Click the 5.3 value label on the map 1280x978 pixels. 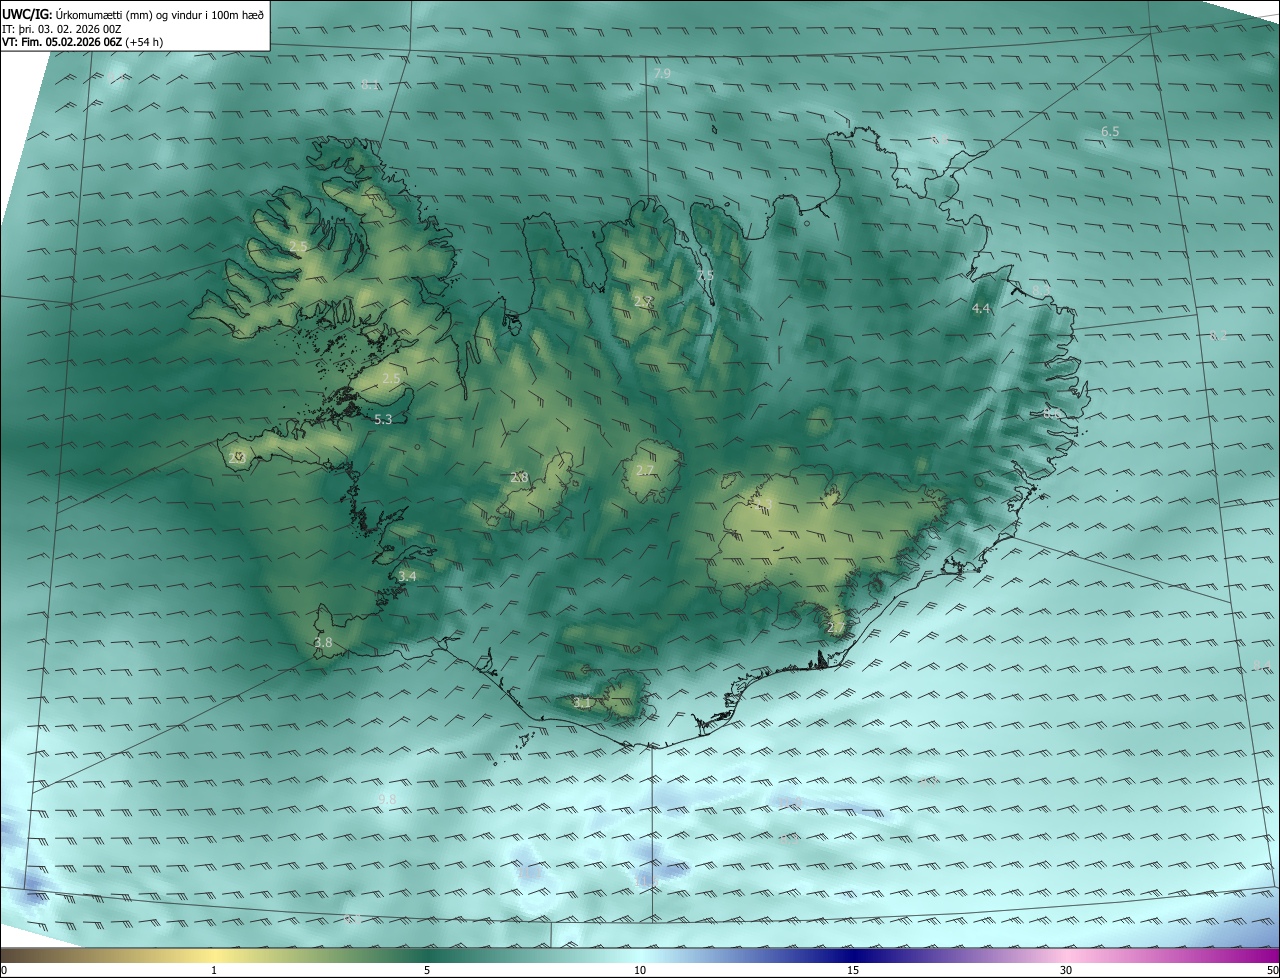[x=383, y=420]
